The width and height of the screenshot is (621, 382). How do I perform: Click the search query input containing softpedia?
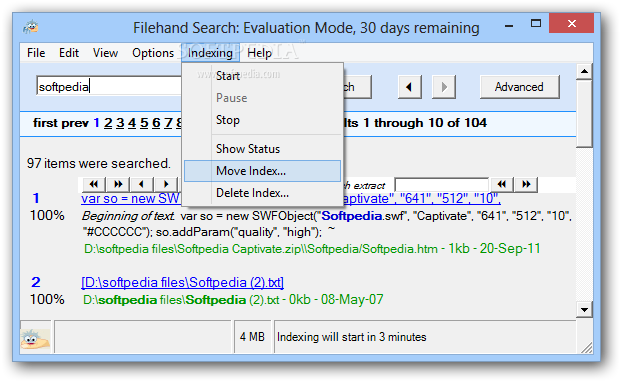(x=109, y=86)
